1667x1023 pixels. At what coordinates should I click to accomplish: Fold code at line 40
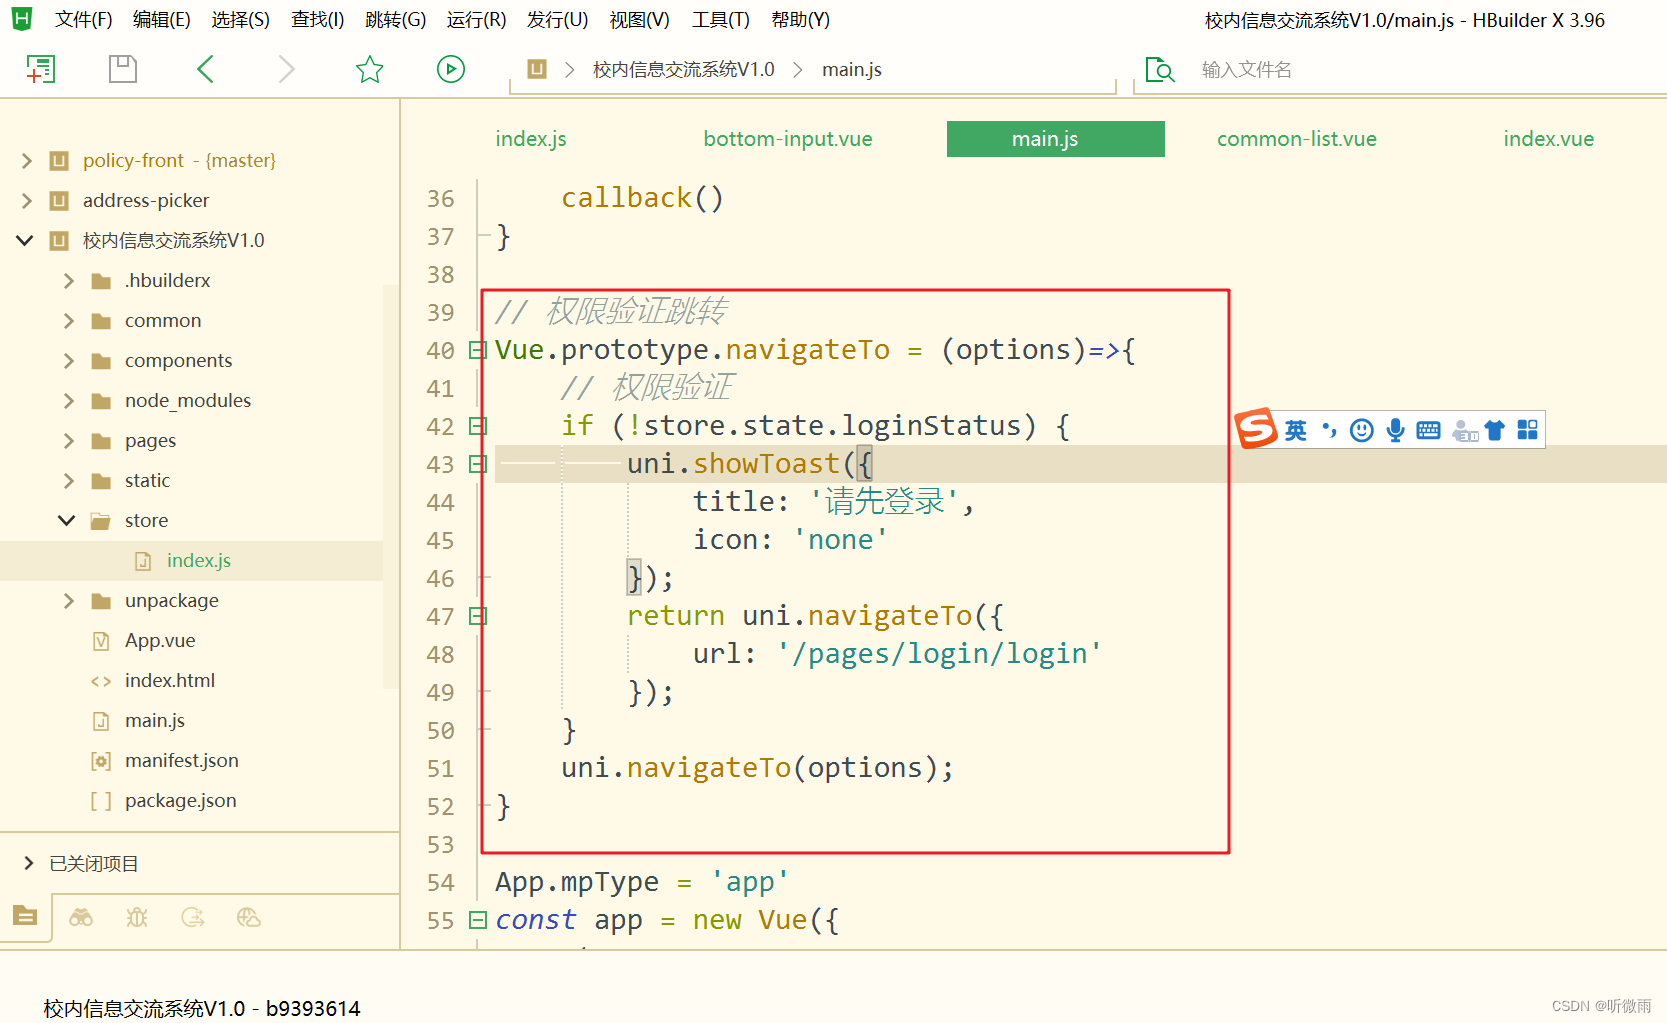[478, 350]
